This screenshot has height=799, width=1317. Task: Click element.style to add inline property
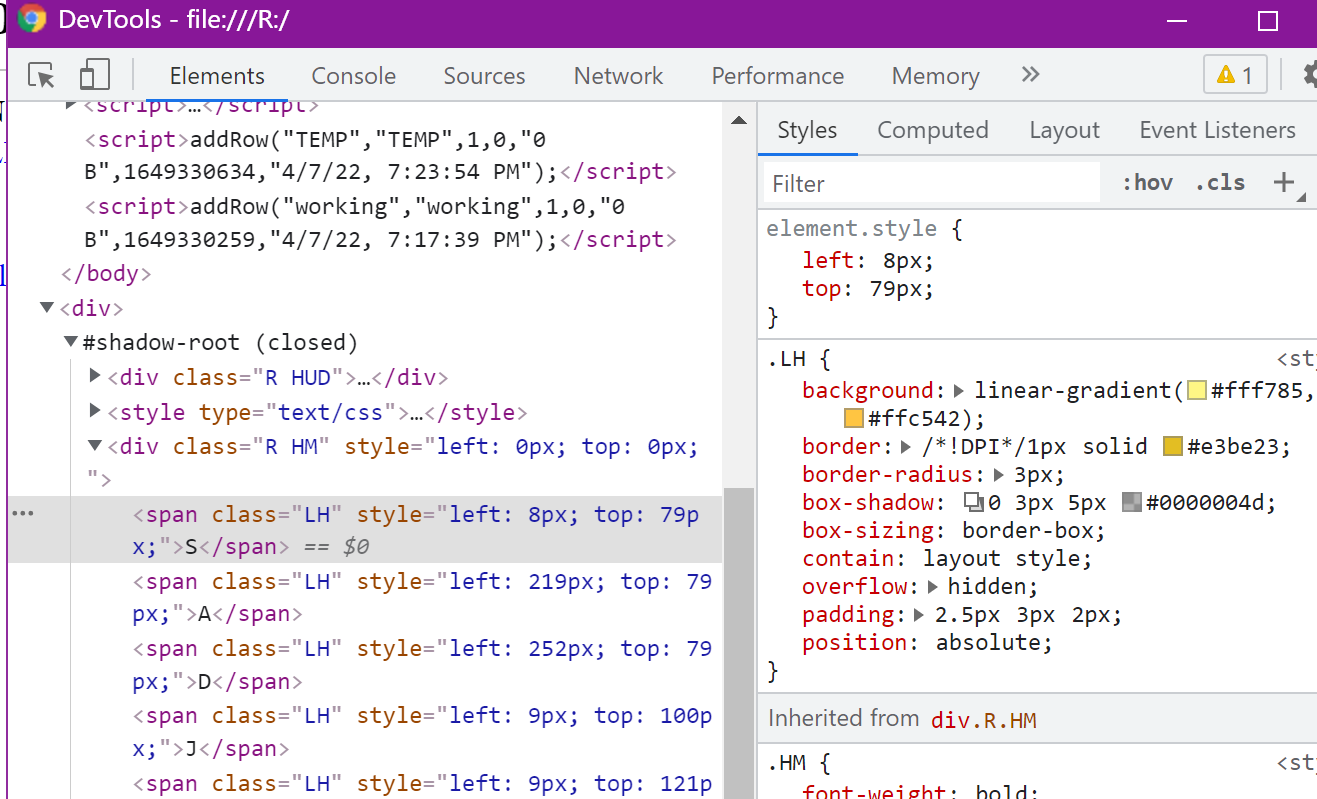852,228
